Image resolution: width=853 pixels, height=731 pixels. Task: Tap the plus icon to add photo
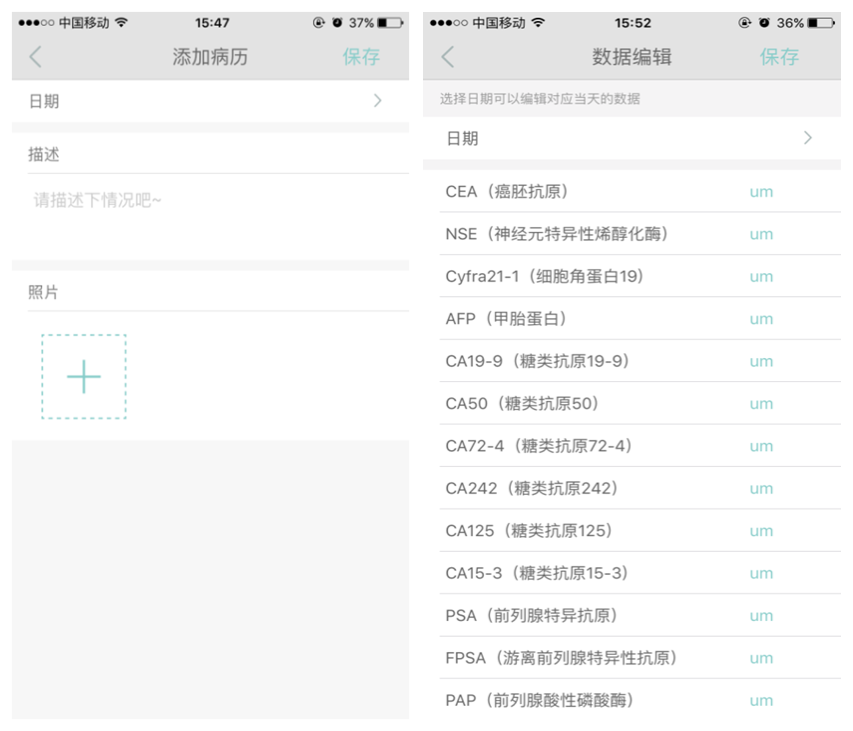coord(84,376)
